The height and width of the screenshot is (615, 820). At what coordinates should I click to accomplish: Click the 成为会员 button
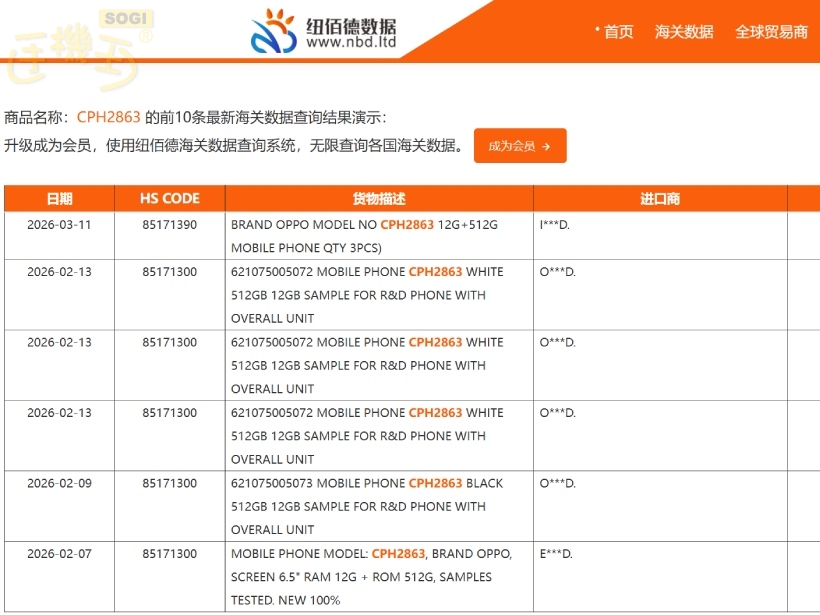[520, 146]
